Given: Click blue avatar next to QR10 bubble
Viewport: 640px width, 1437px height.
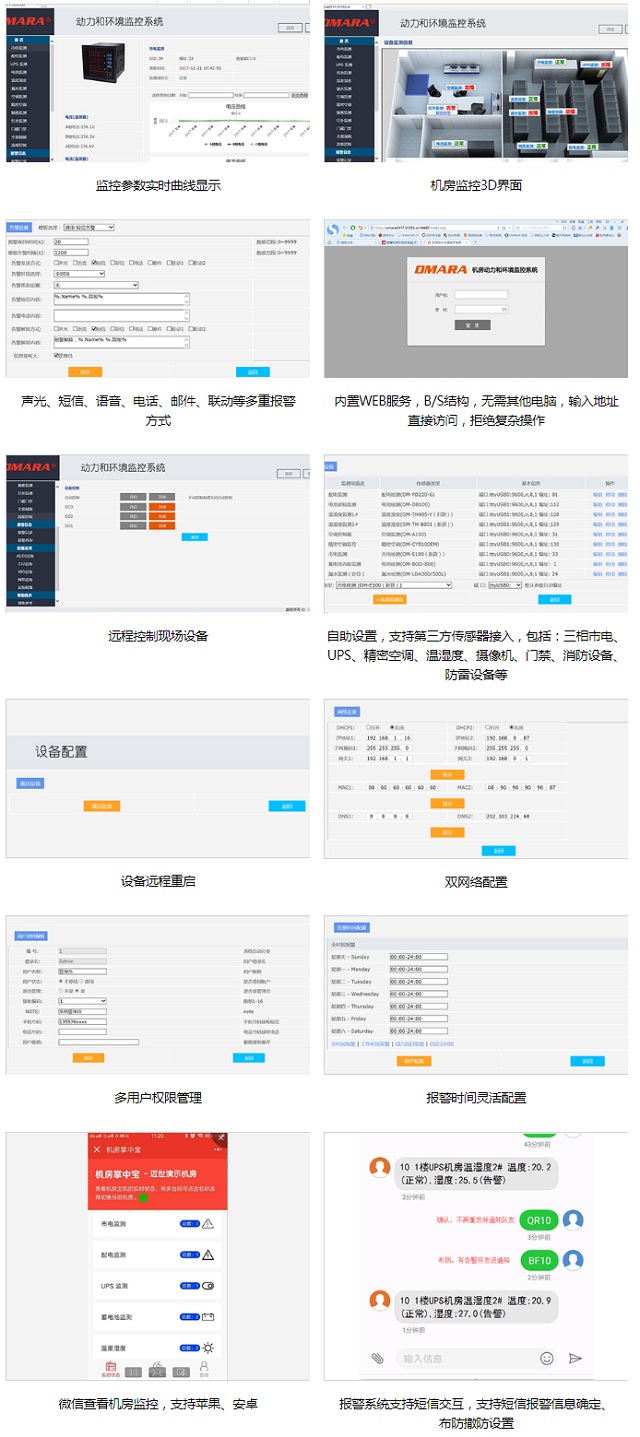Looking at the screenshot, I should coord(573,1220).
